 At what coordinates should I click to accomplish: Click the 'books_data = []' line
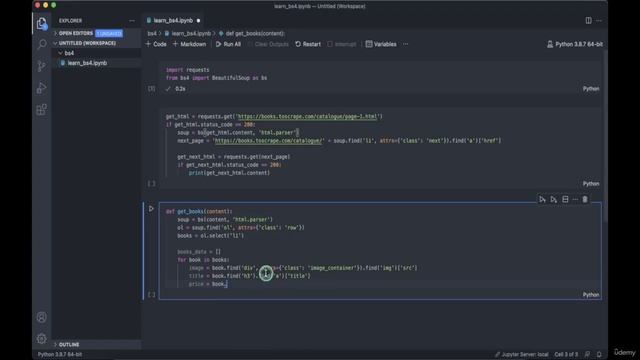pos(199,252)
